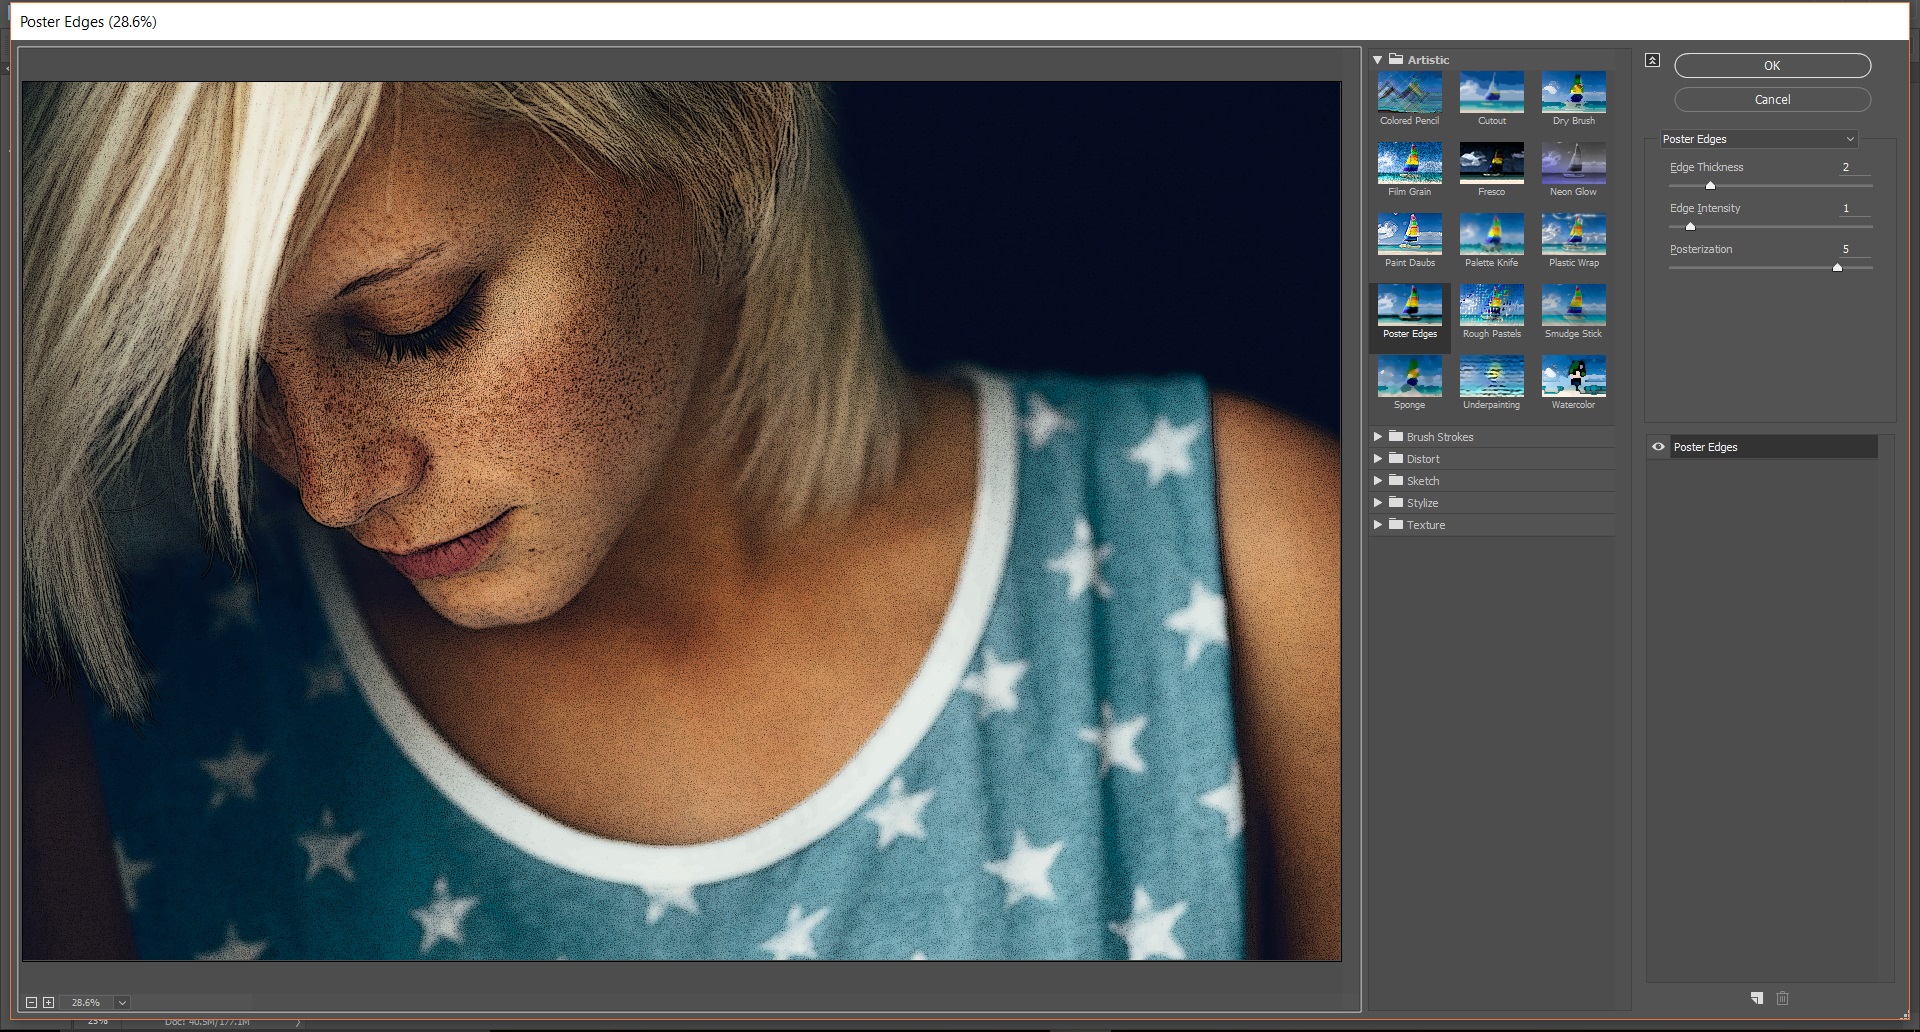This screenshot has height=1032, width=1920.
Task: Select the Poster Edges entry in effects list
Action: pos(1740,447)
